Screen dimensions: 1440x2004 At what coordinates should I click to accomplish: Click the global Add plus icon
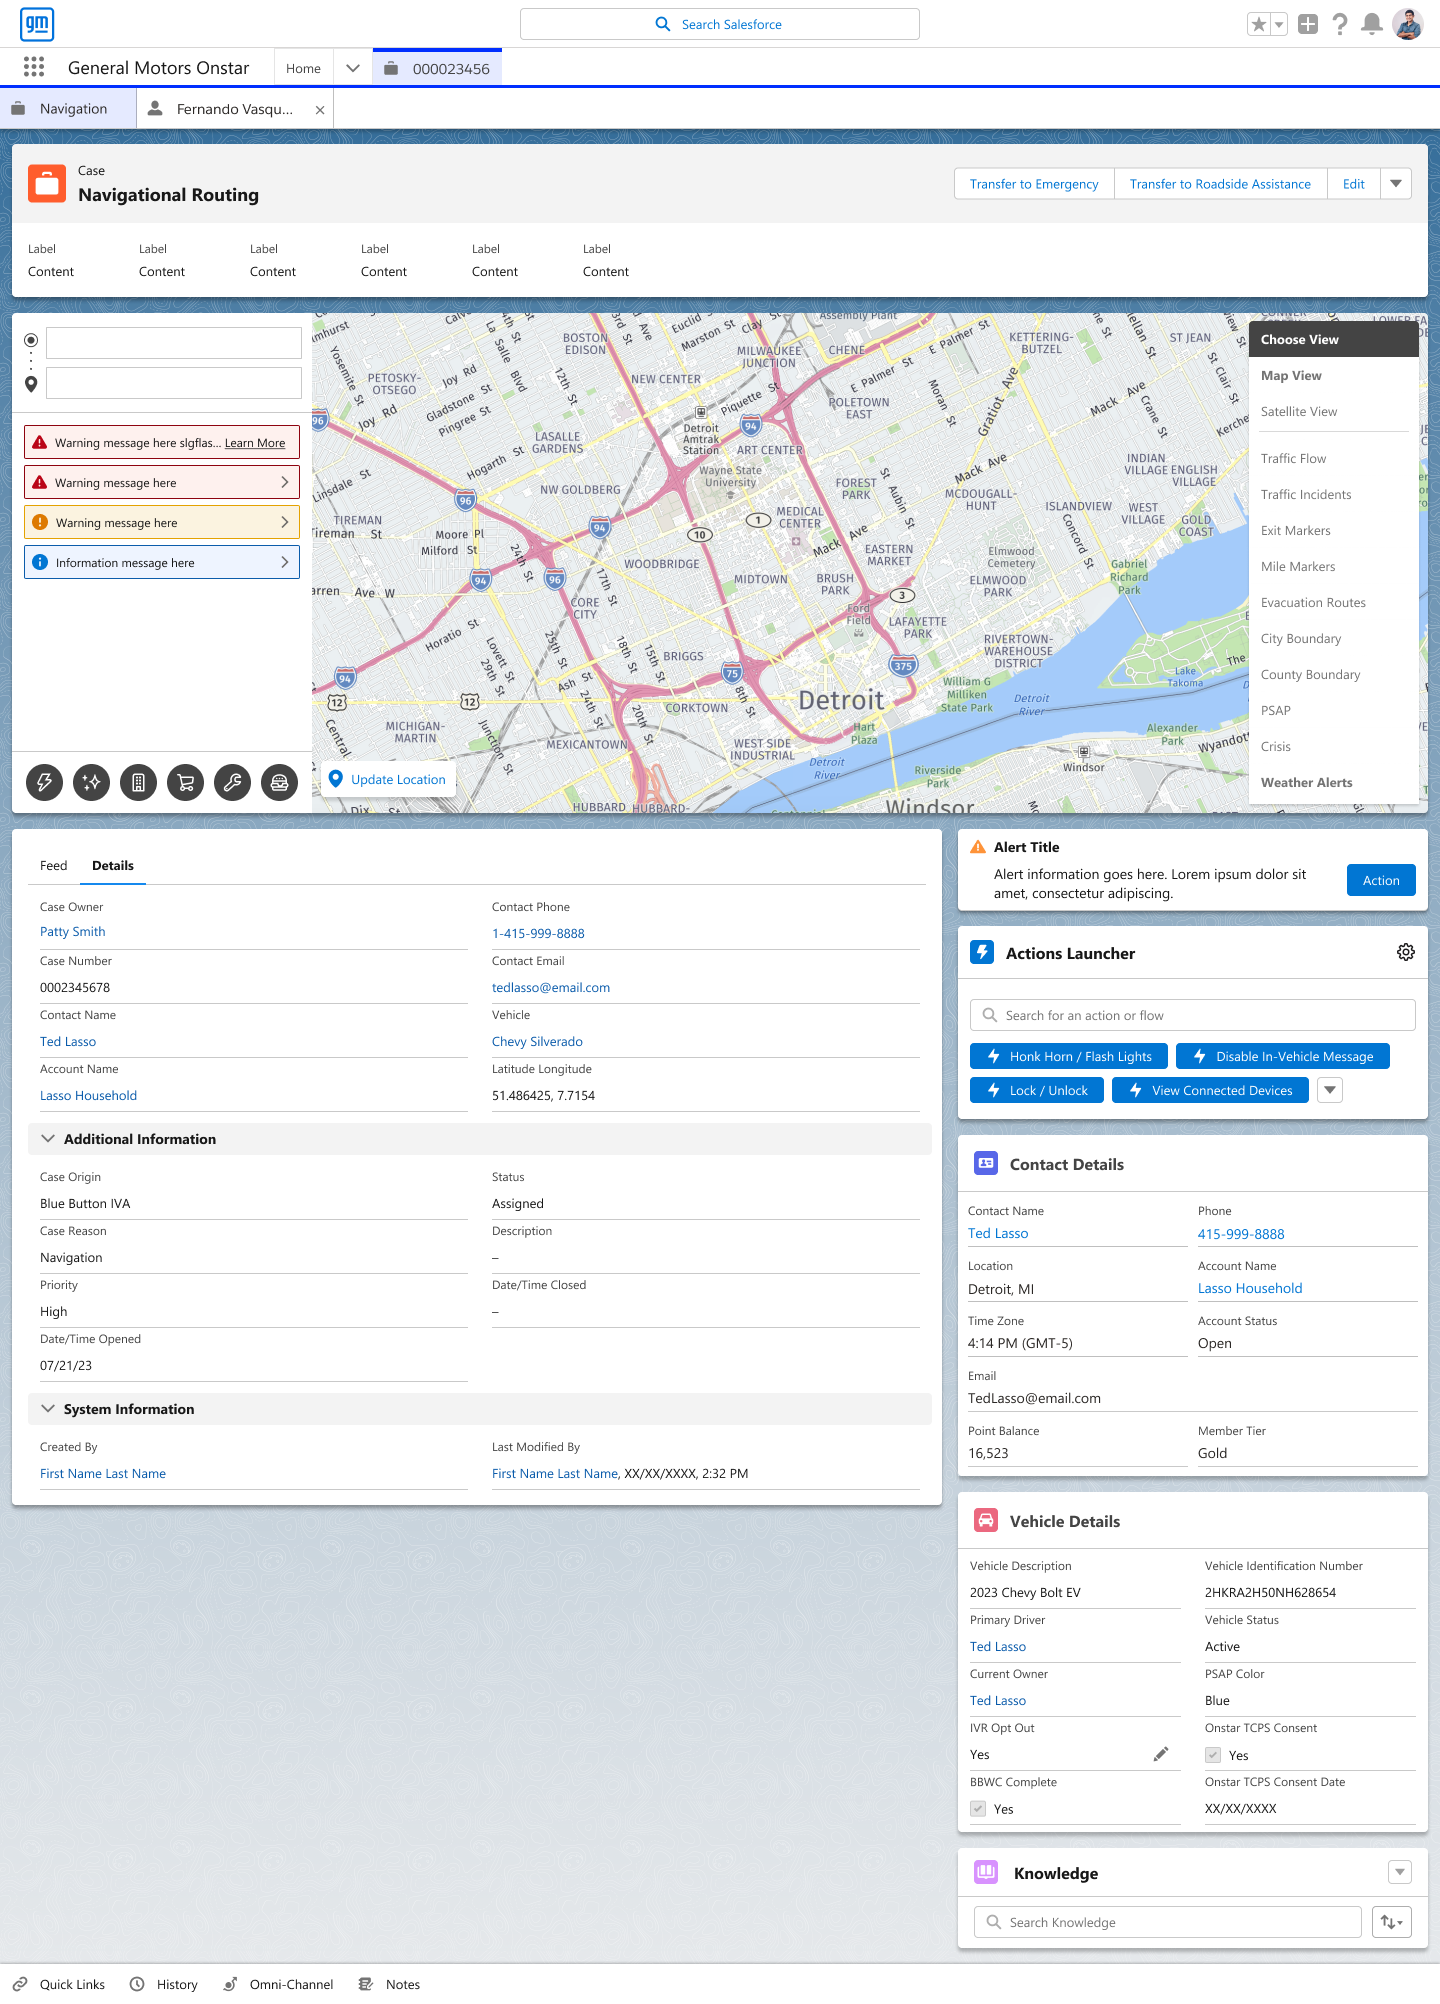pyautogui.click(x=1308, y=24)
